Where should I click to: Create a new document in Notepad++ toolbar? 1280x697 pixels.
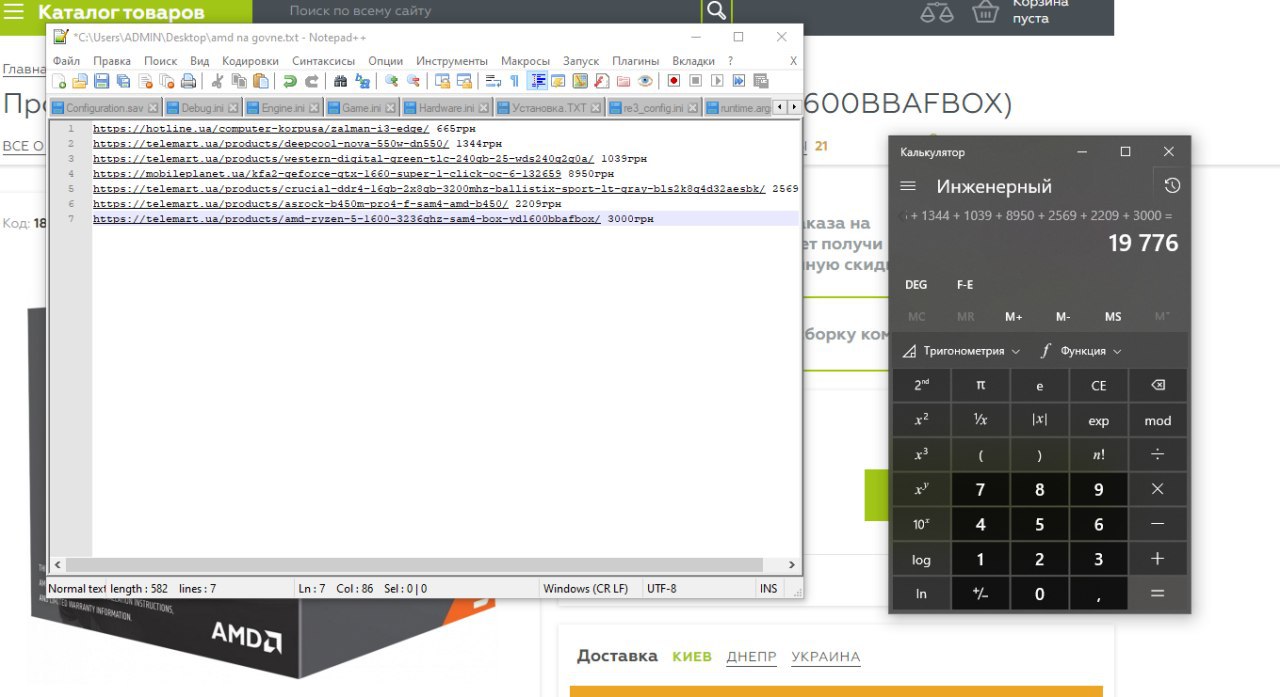58,81
